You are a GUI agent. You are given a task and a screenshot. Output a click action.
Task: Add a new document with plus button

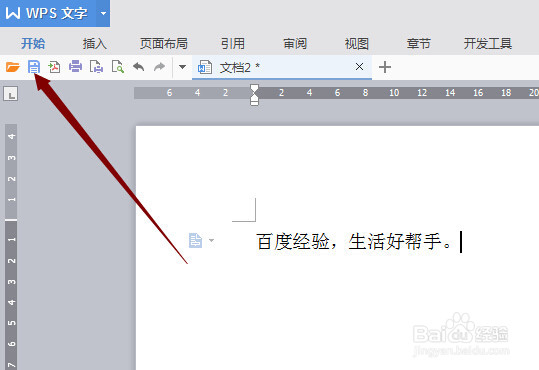point(385,67)
